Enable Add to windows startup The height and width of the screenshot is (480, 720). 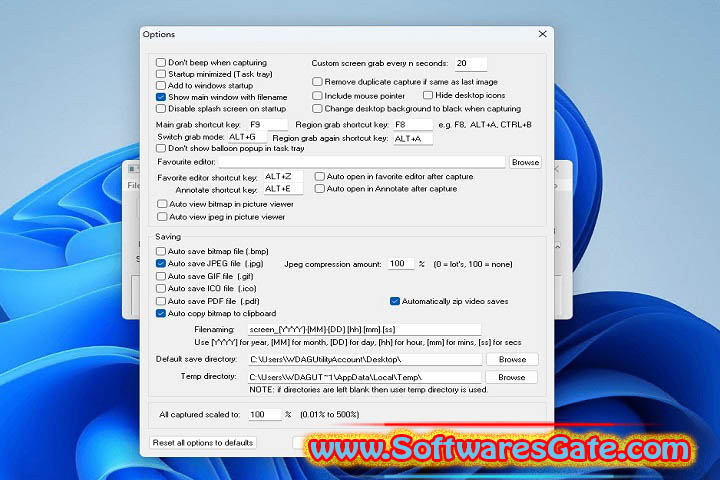pos(161,85)
